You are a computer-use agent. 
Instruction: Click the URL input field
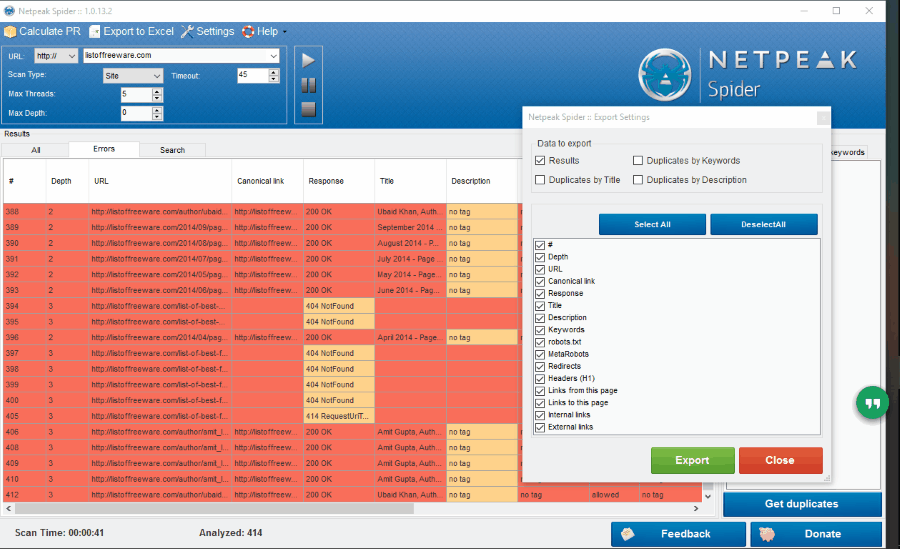point(175,56)
